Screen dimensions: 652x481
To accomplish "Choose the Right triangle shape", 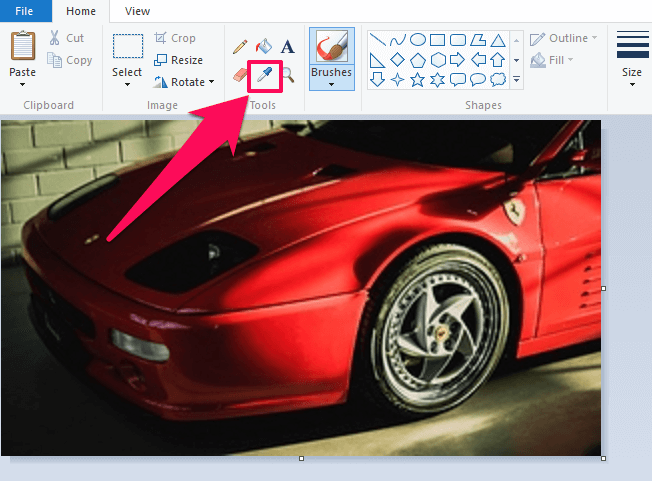I will click(377, 60).
